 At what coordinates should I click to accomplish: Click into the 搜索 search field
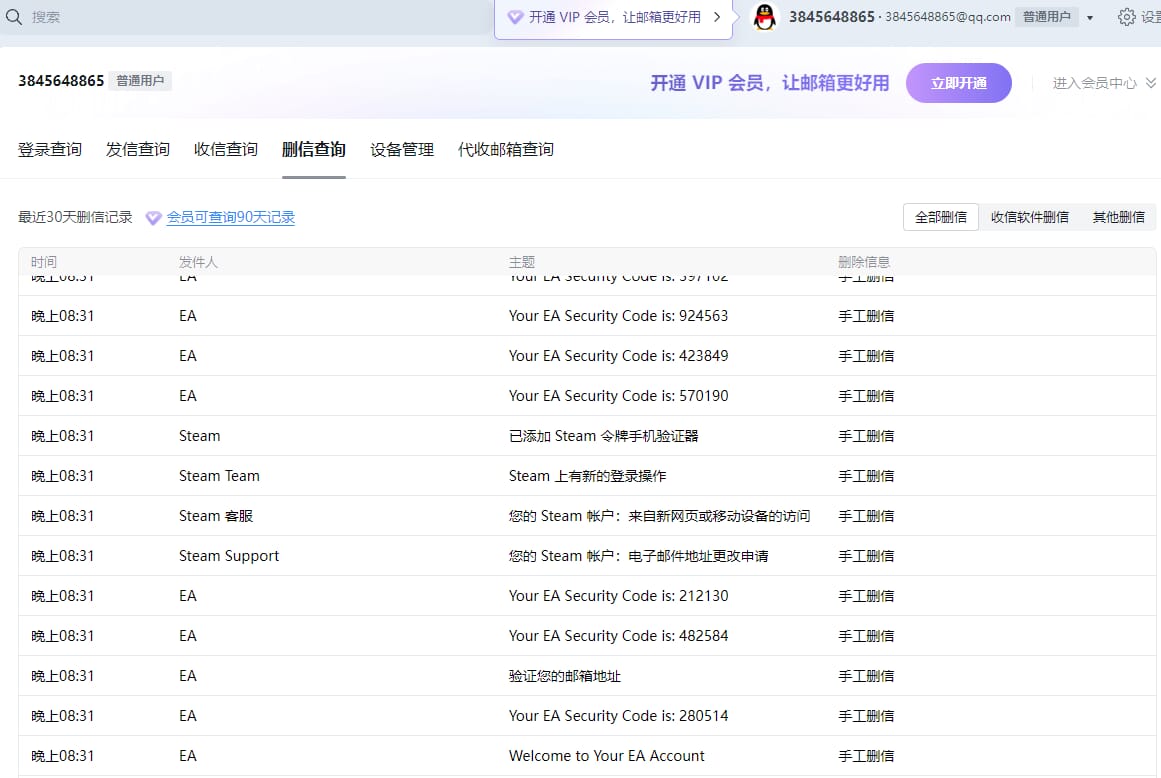point(250,17)
